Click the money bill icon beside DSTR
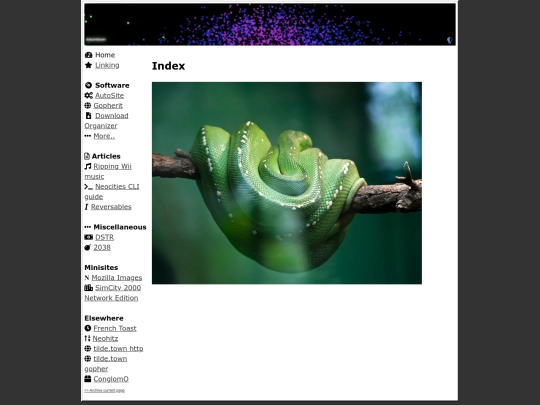Viewport: 540px width, 405px height. pyautogui.click(x=89, y=237)
